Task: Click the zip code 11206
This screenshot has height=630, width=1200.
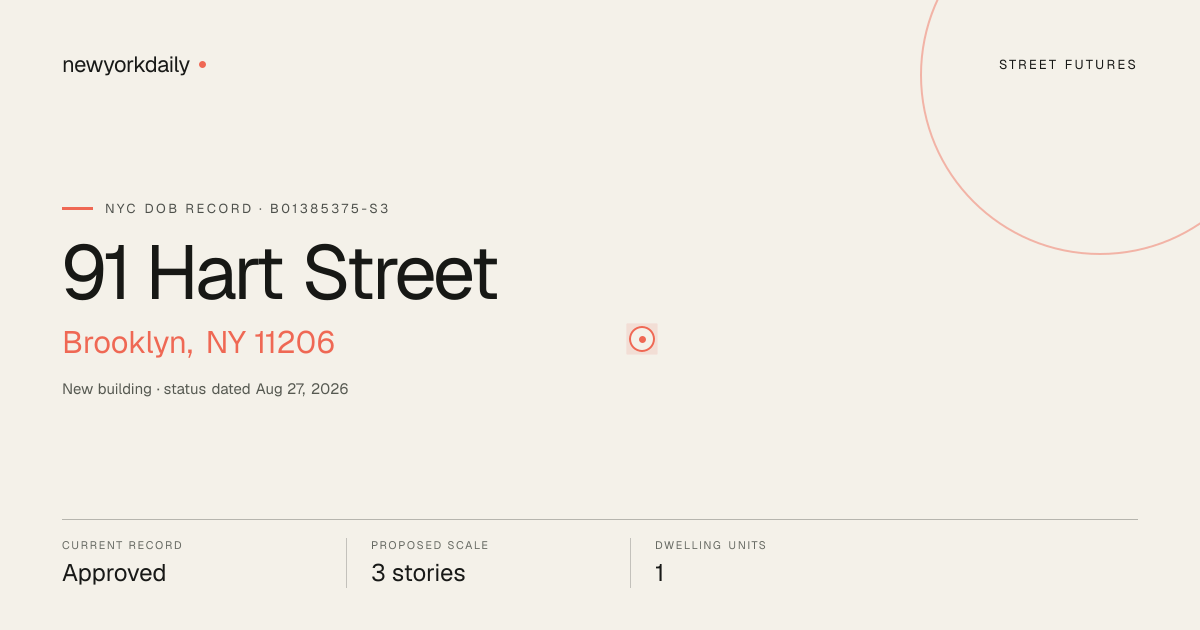Action: 294,342
